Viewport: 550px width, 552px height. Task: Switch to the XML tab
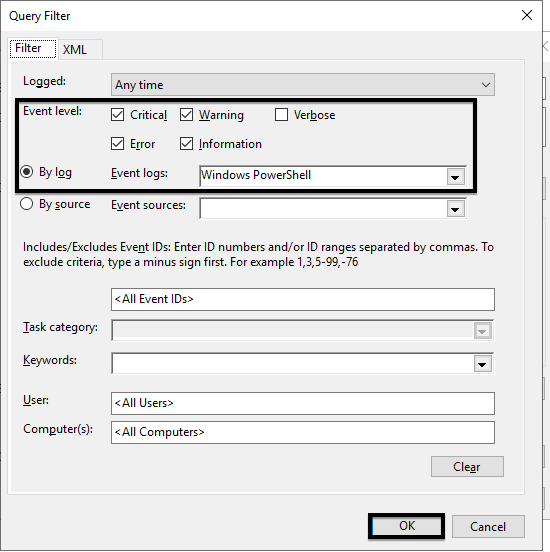(75, 50)
